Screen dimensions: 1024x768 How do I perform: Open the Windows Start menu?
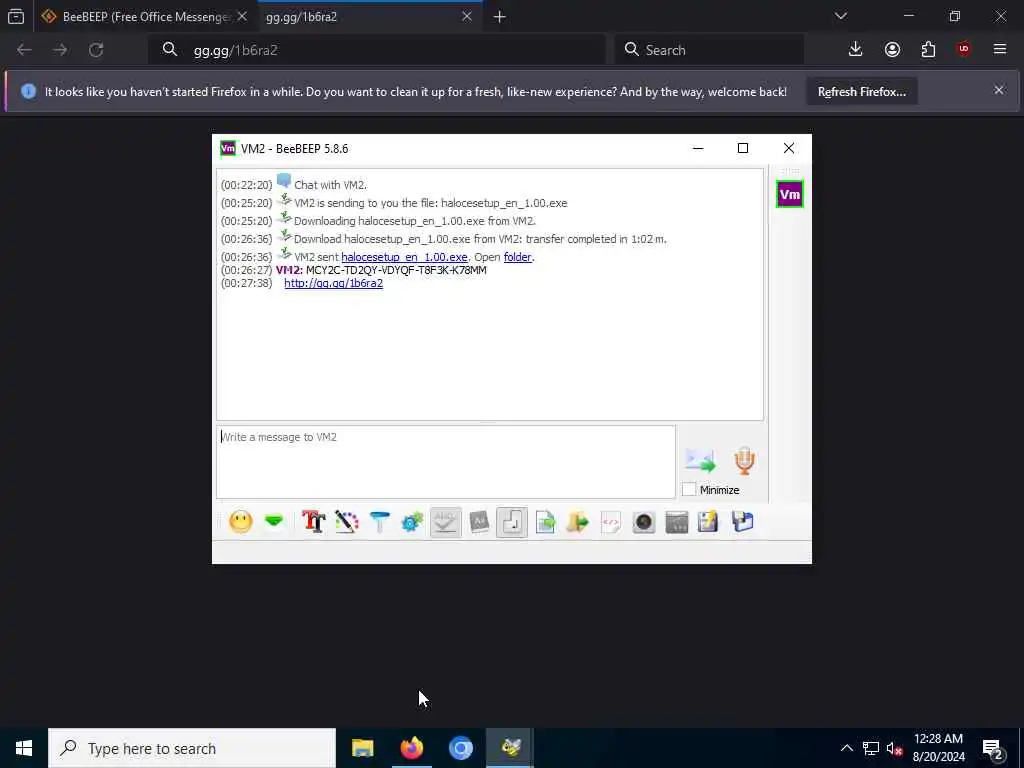click(x=24, y=748)
